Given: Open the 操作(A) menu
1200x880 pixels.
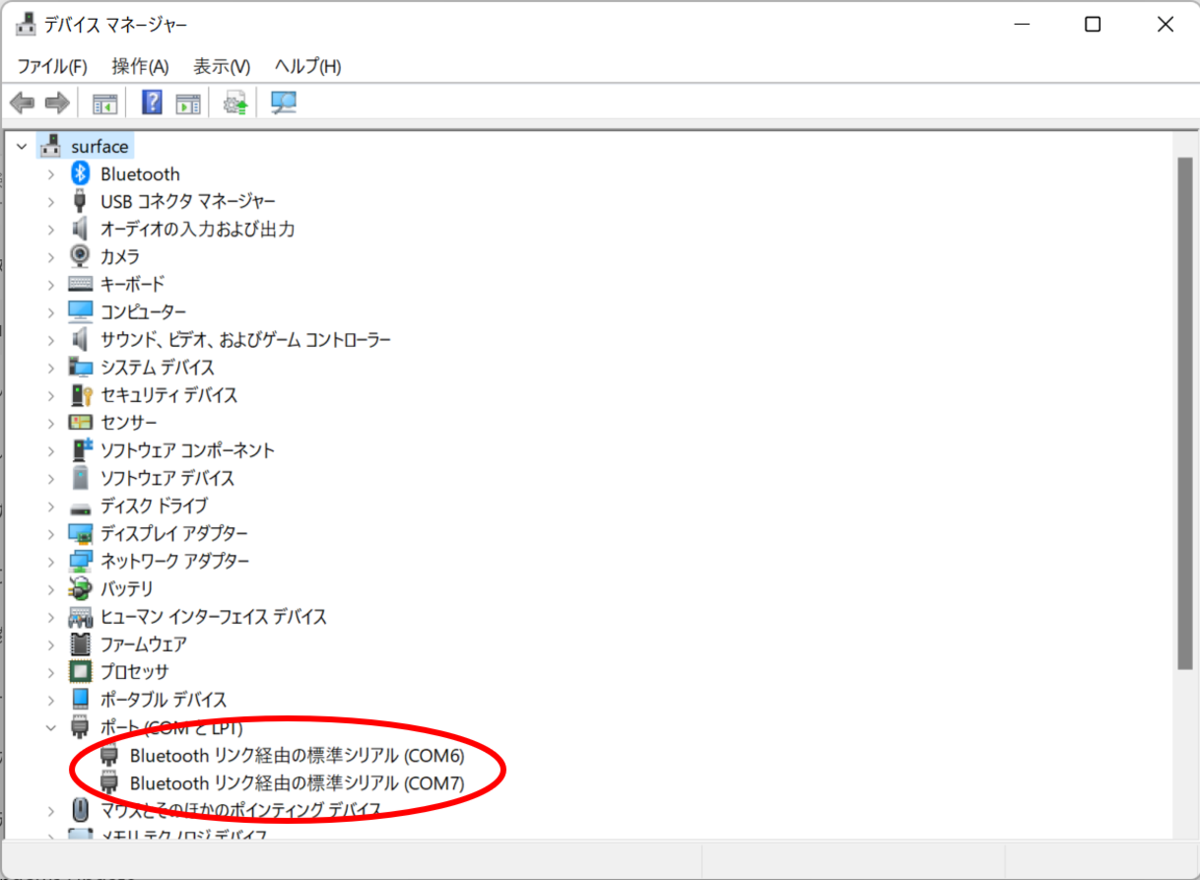Looking at the screenshot, I should 140,66.
